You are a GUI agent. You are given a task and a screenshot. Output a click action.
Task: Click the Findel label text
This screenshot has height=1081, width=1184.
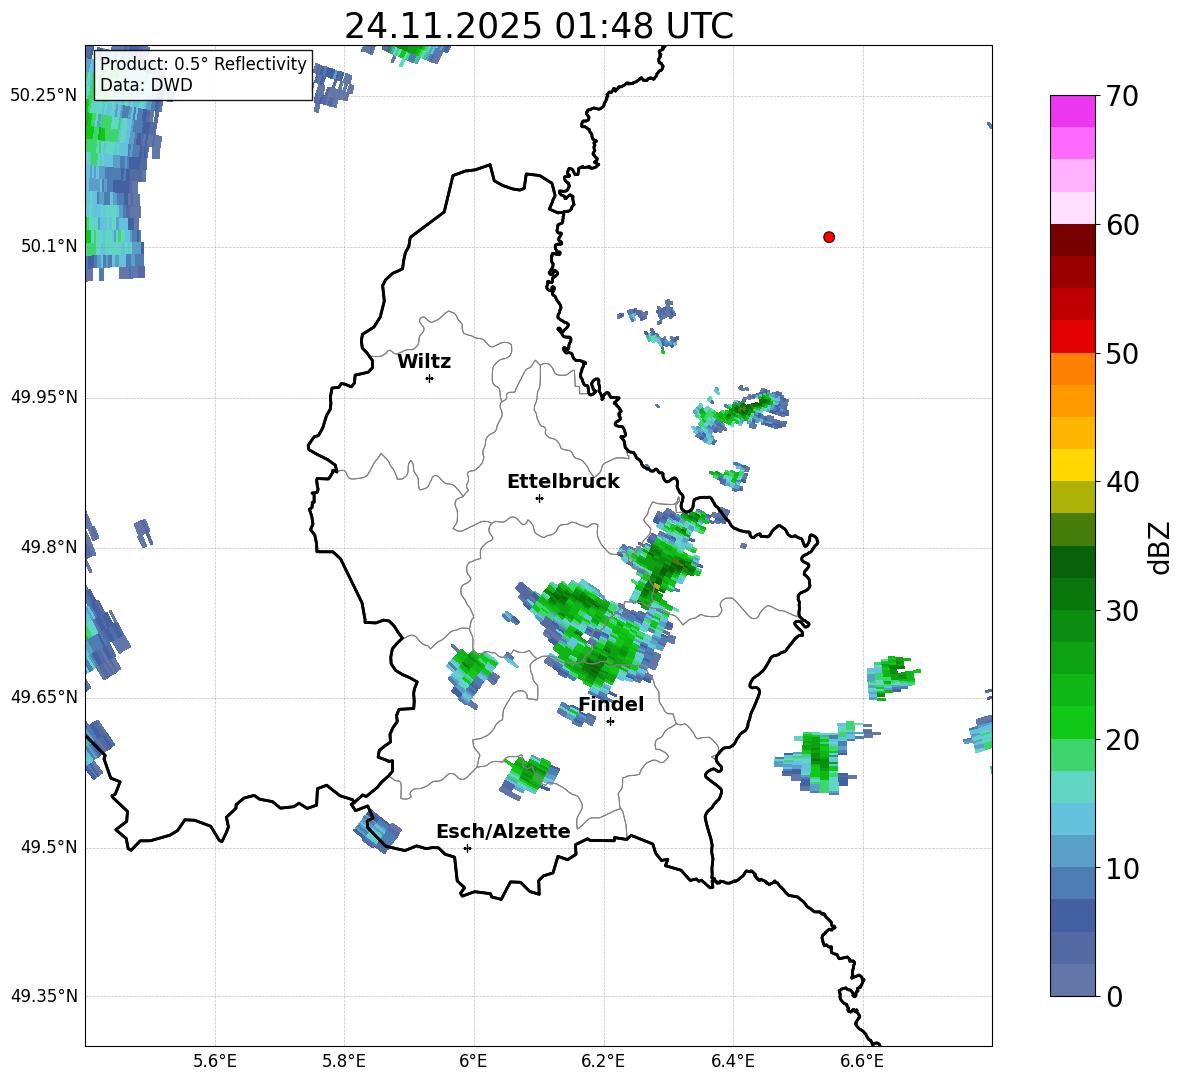coord(611,704)
